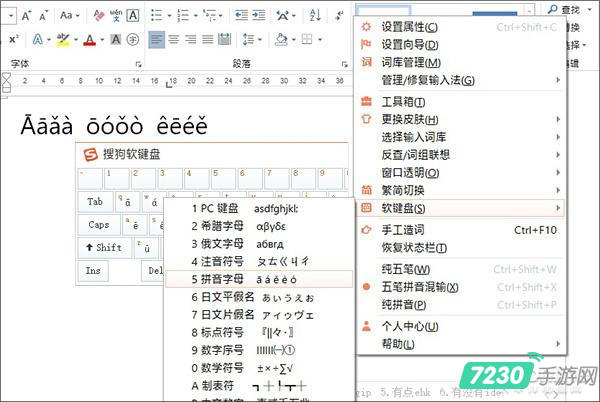This screenshot has width=600, height=402.
Task: Expand 软键盘(S) submenu
Action: point(460,208)
